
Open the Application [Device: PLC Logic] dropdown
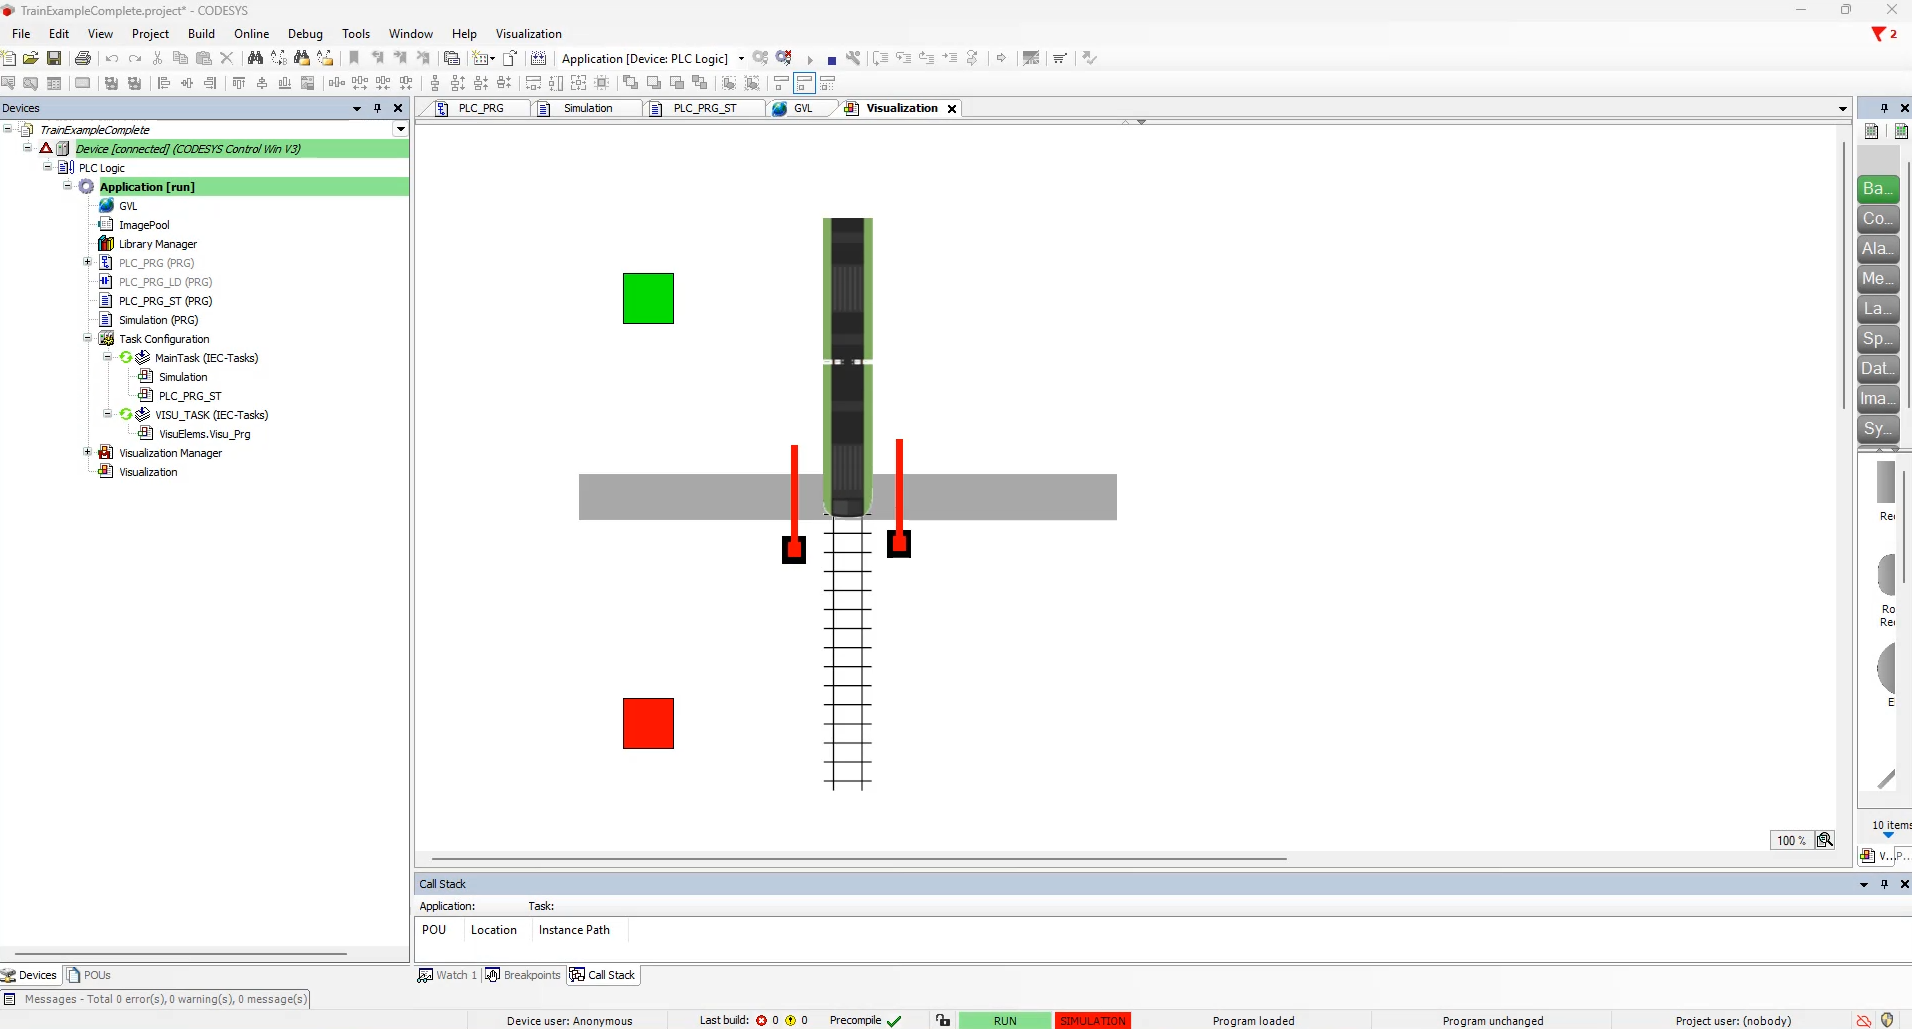coord(740,59)
